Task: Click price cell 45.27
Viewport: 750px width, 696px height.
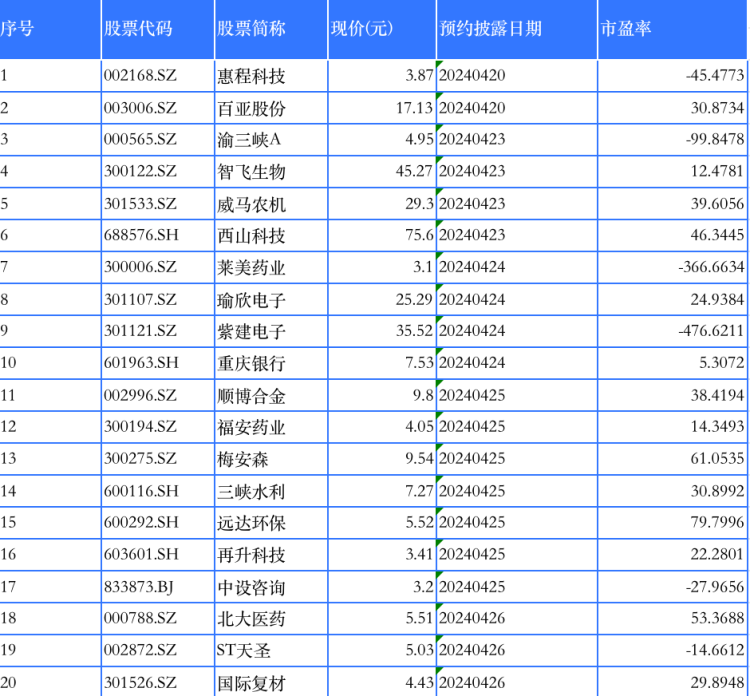Action: click(382, 171)
